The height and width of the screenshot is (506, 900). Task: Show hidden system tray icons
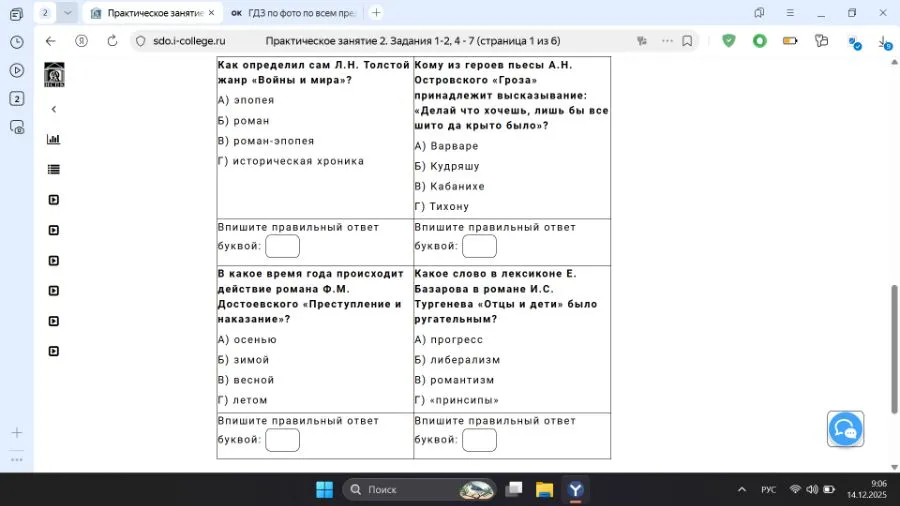coord(742,489)
